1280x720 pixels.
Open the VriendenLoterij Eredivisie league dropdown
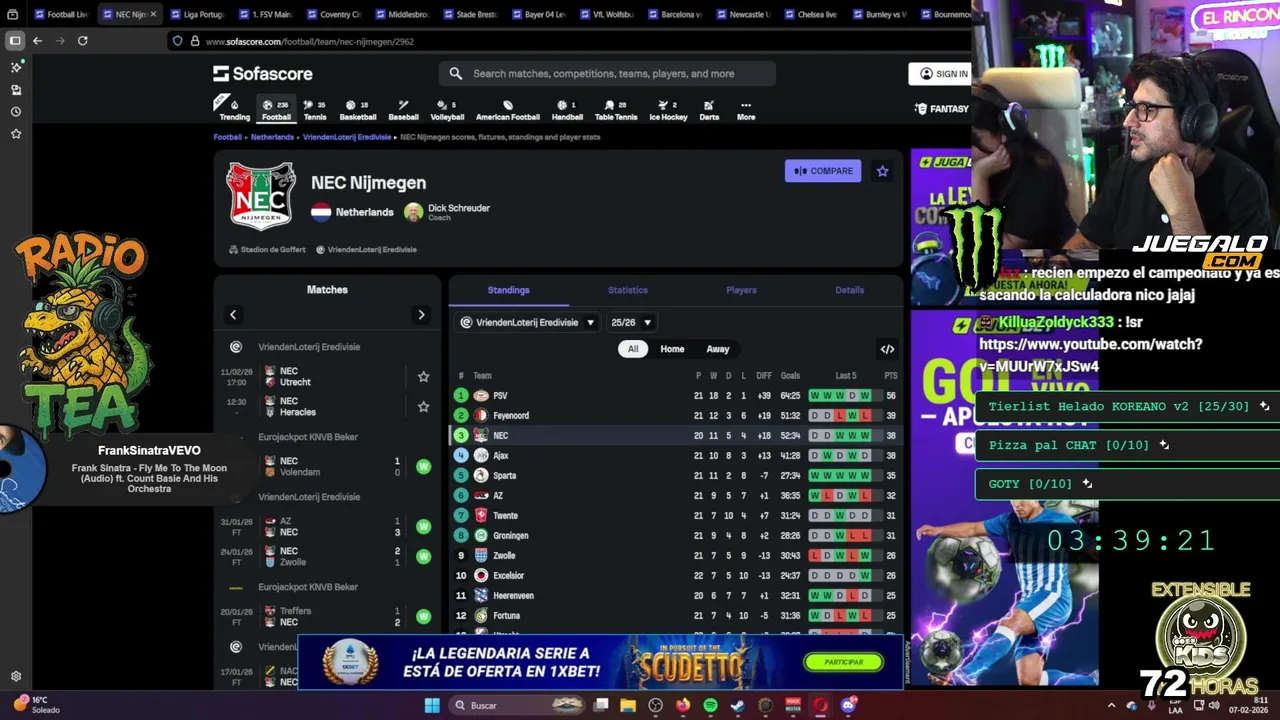[x=528, y=322]
